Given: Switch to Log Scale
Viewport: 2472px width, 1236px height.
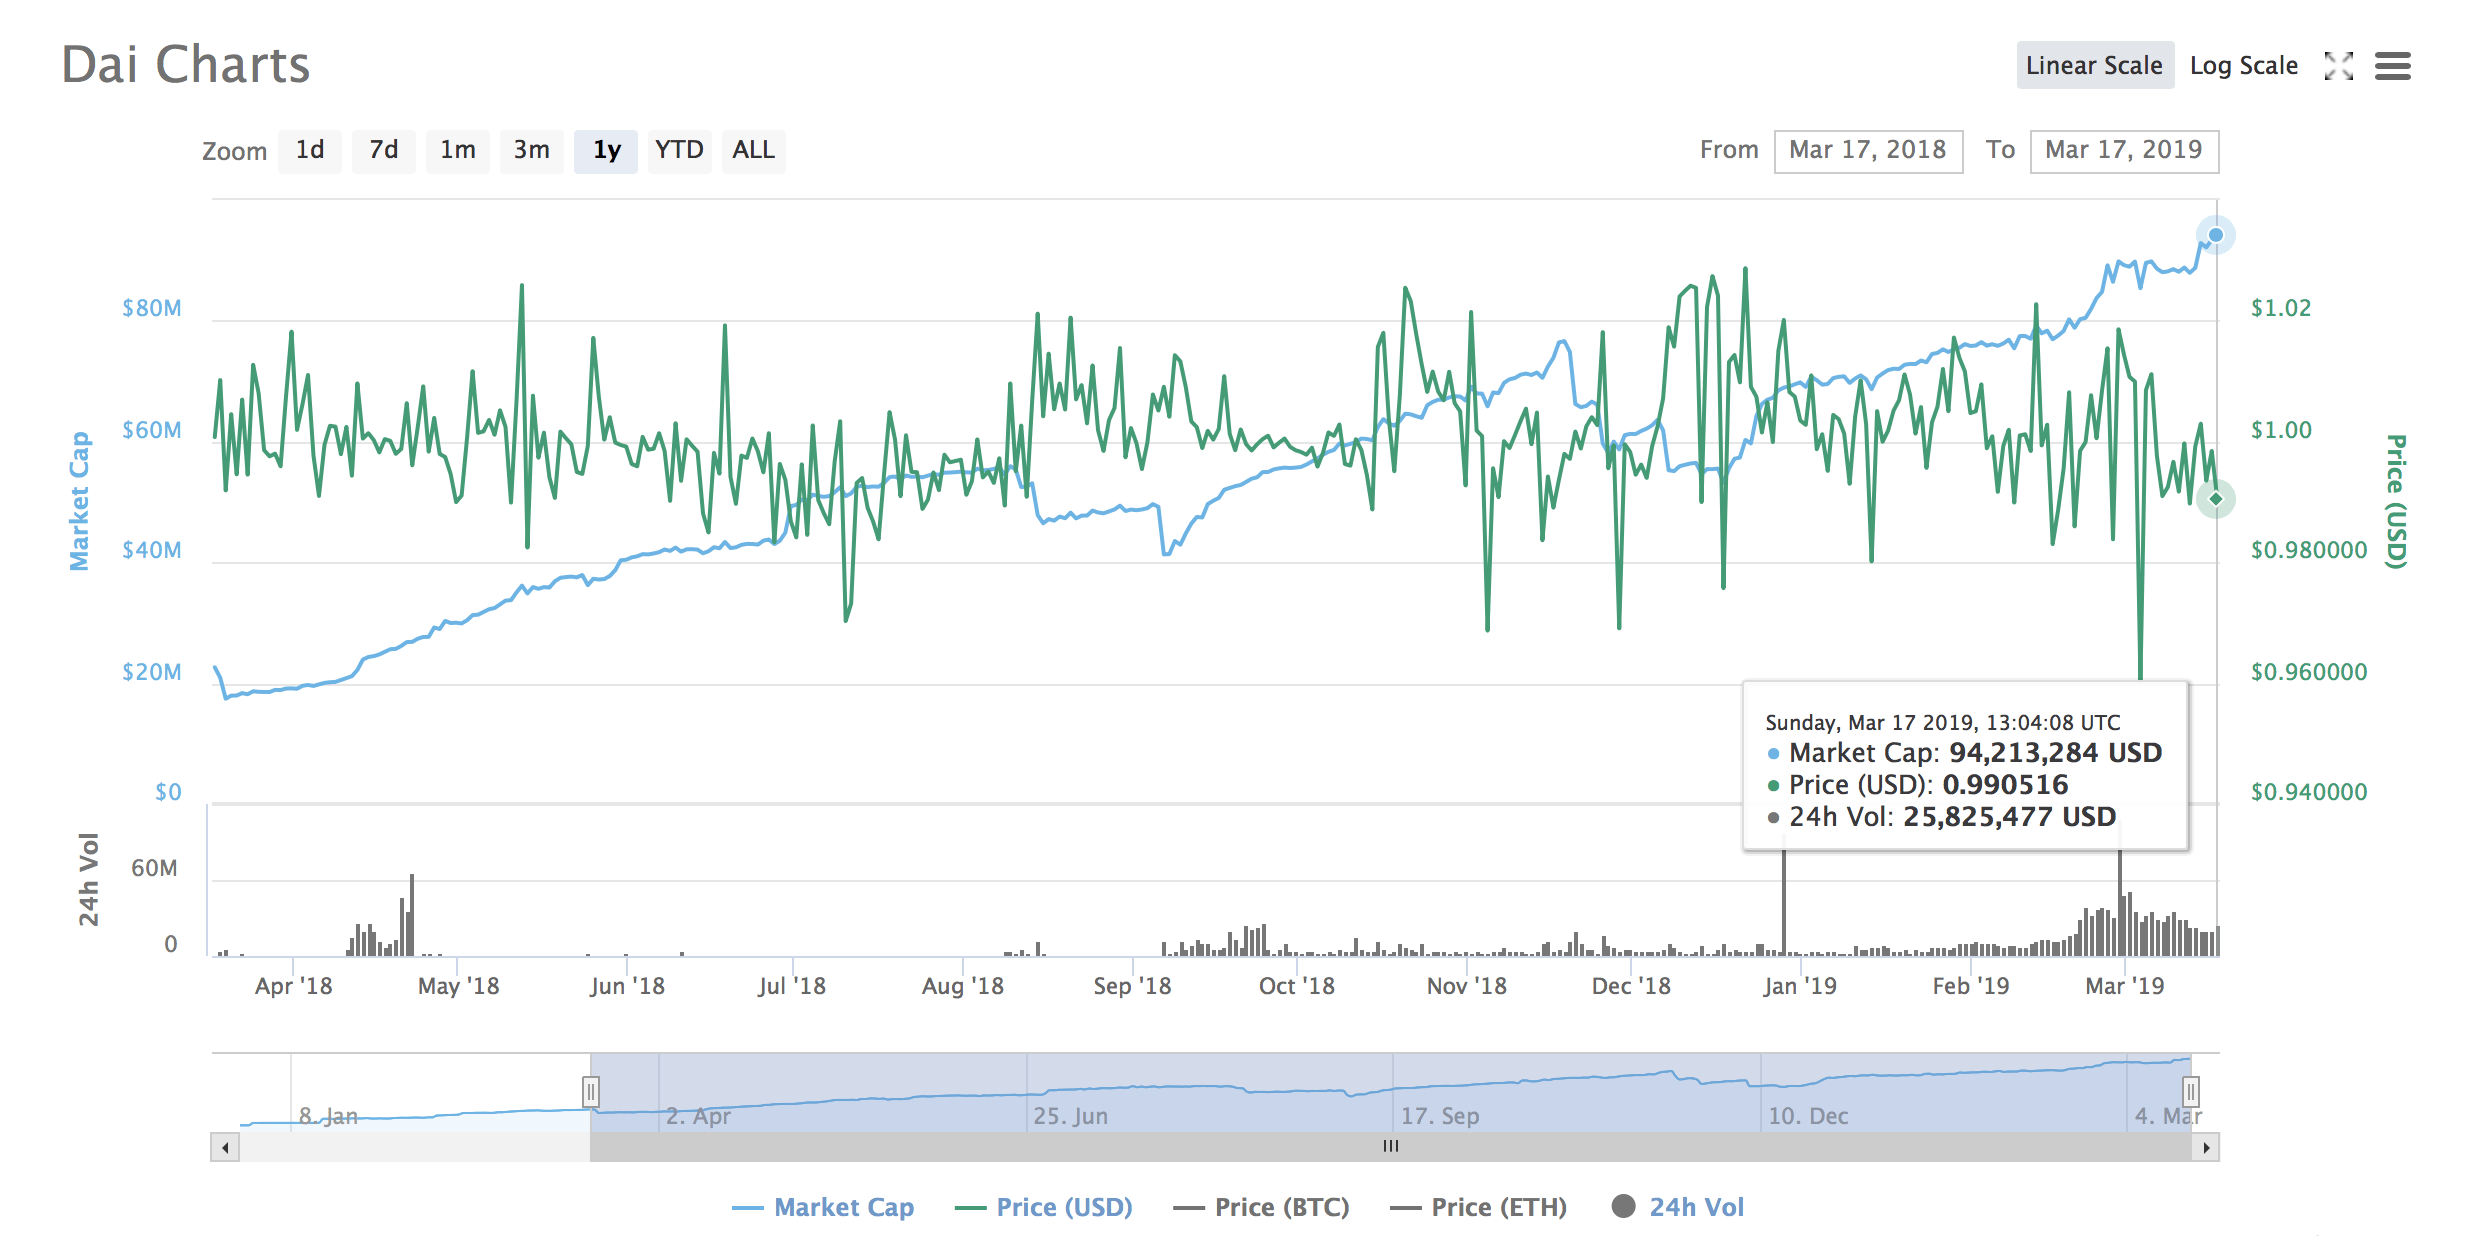Looking at the screenshot, I should click(2243, 66).
